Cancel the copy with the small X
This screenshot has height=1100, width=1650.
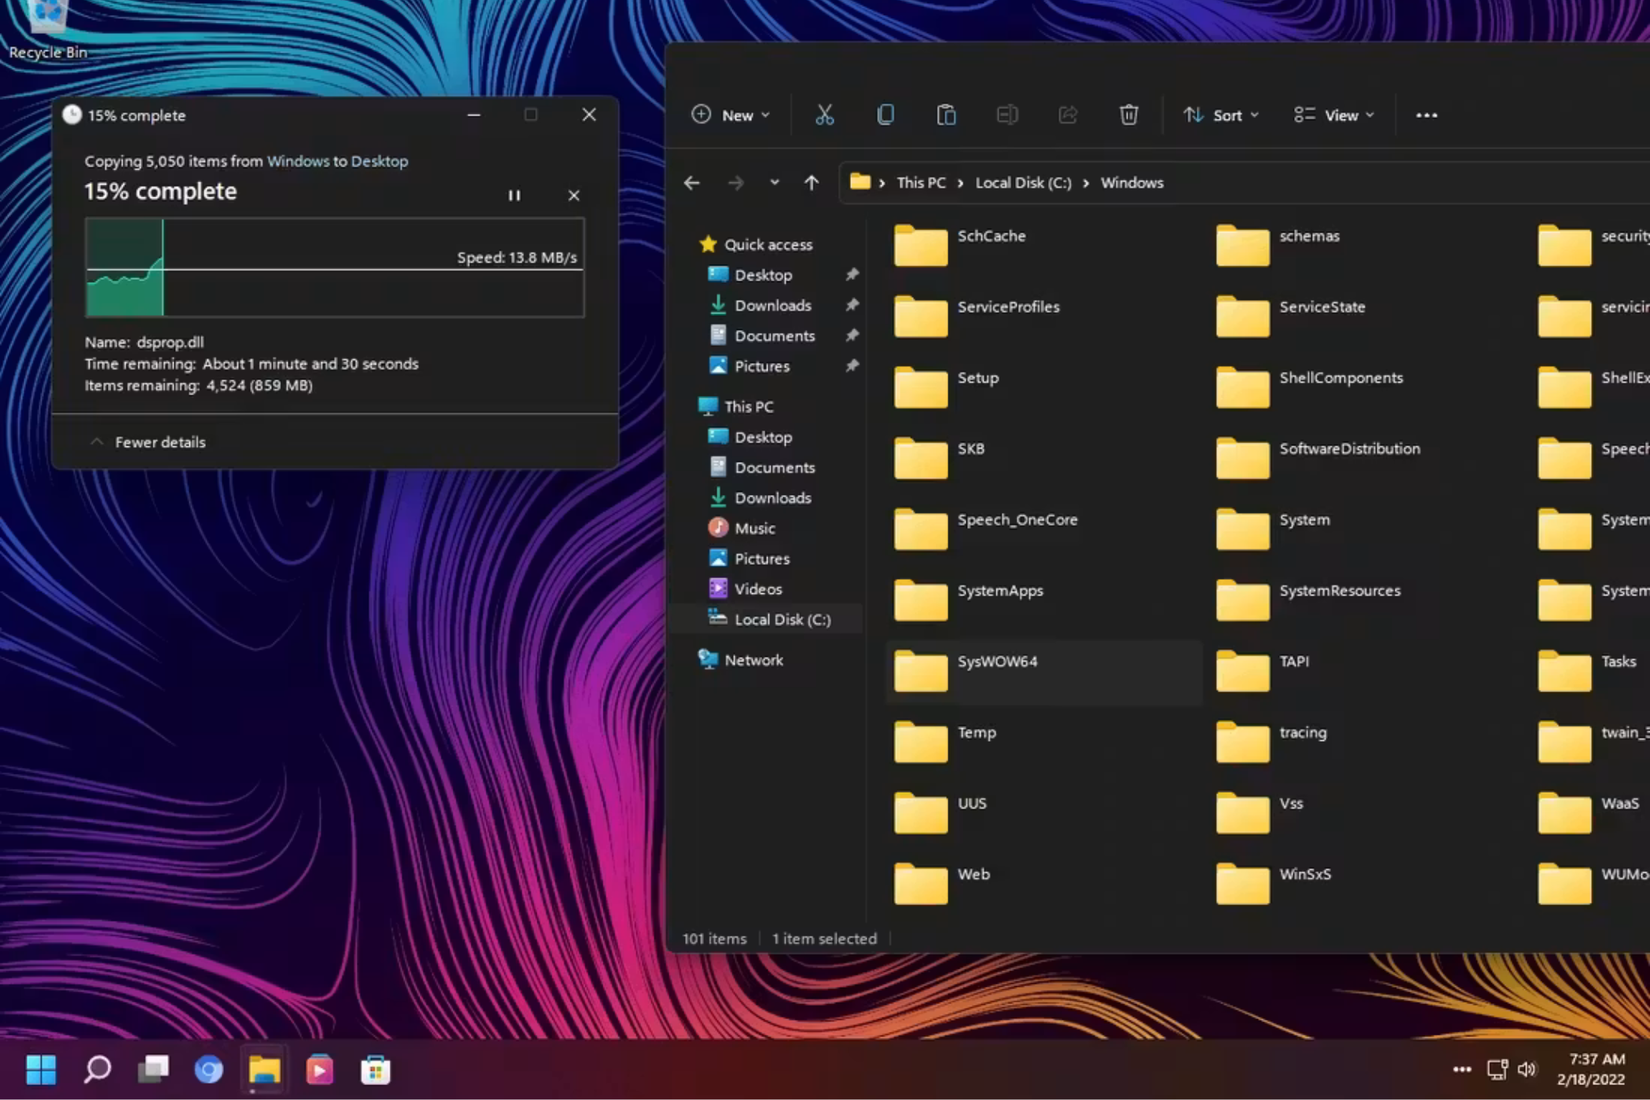click(574, 195)
